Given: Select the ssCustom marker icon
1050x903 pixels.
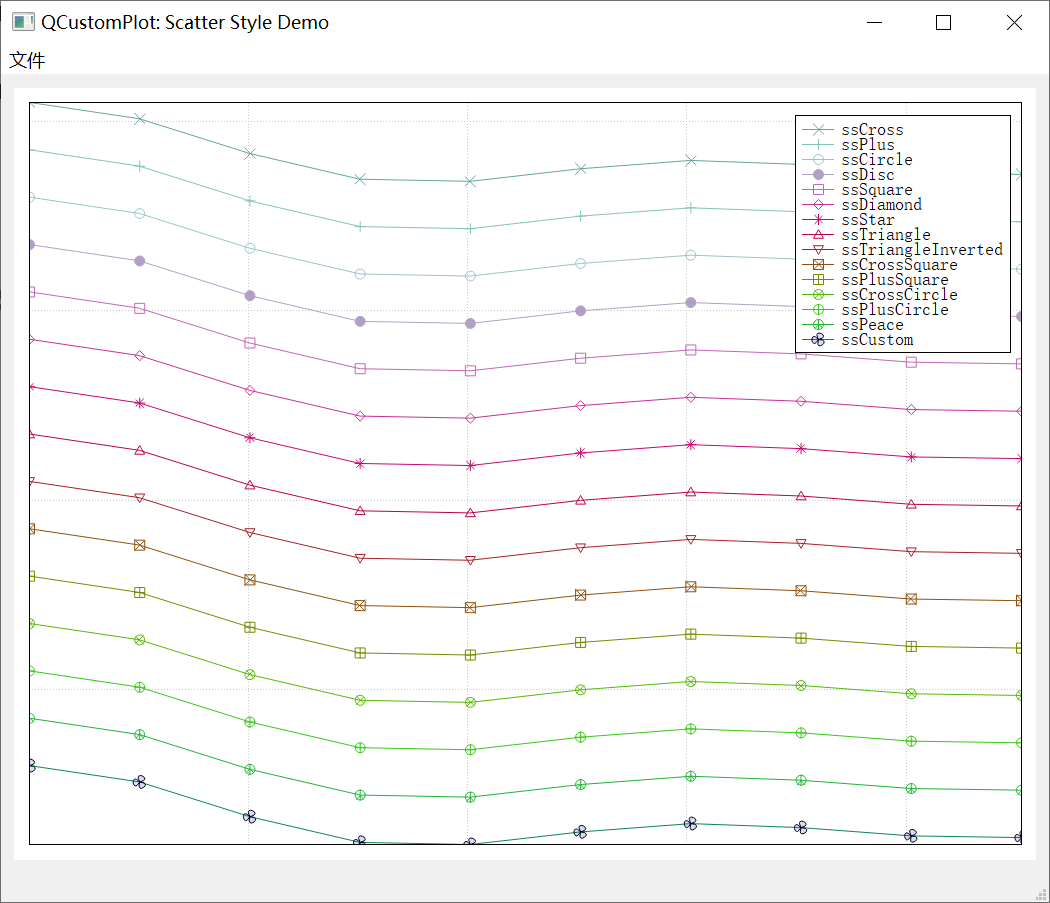Looking at the screenshot, I should point(818,339).
